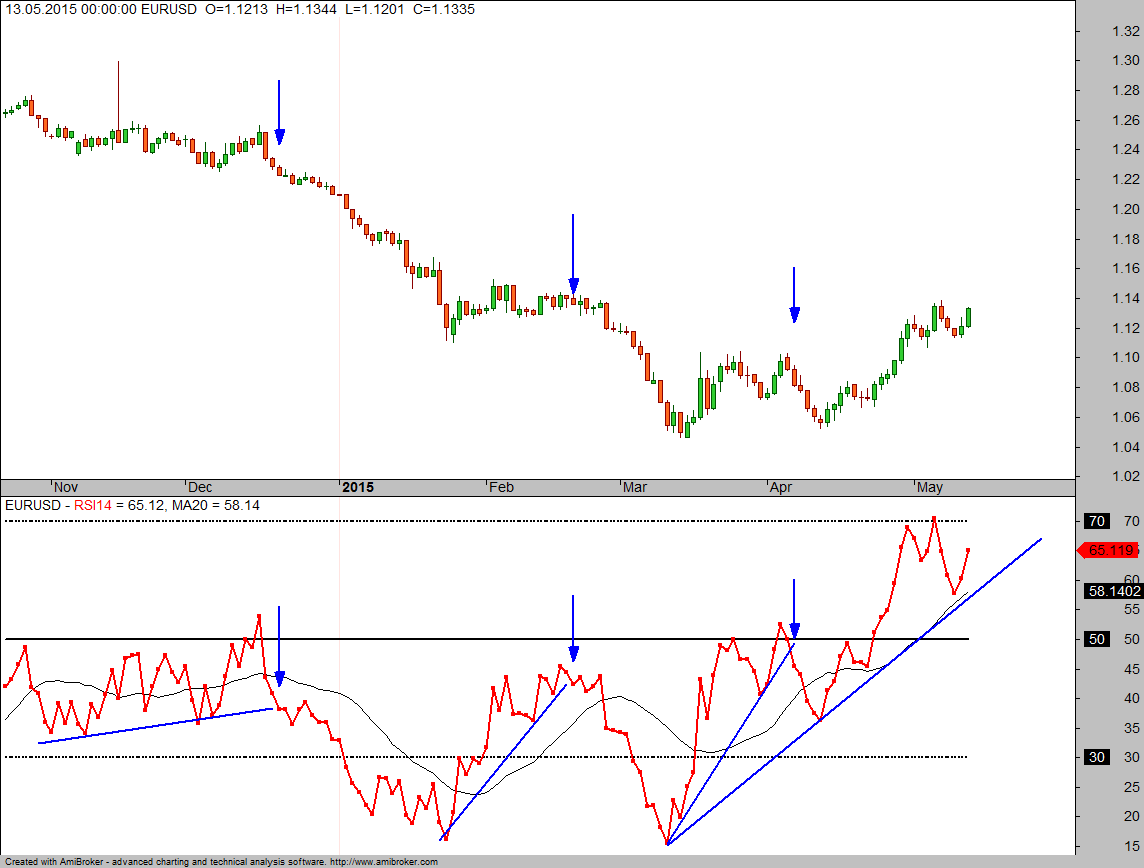Click the close value 'C=1.1335'

tap(444, 9)
